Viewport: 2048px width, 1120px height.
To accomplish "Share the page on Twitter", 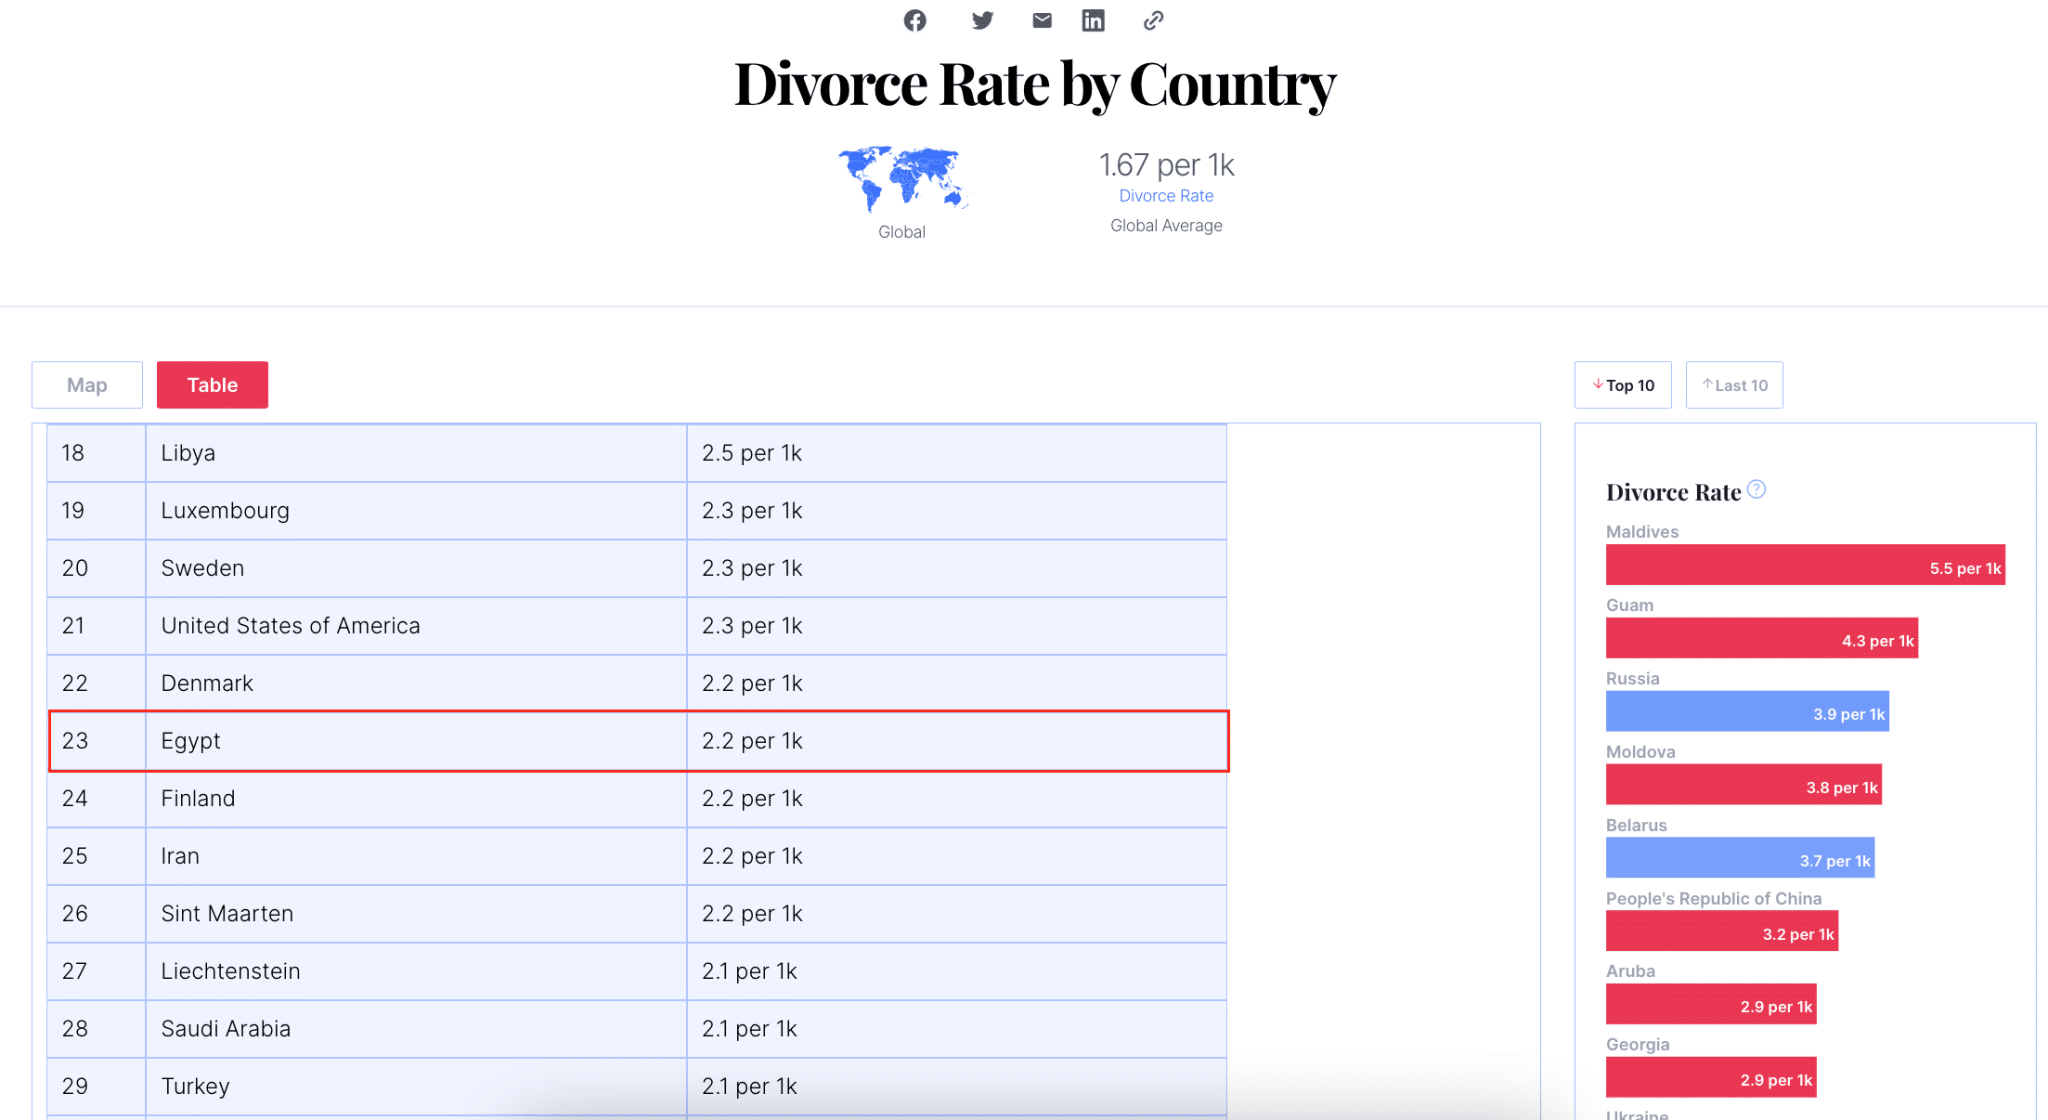I will 982,20.
